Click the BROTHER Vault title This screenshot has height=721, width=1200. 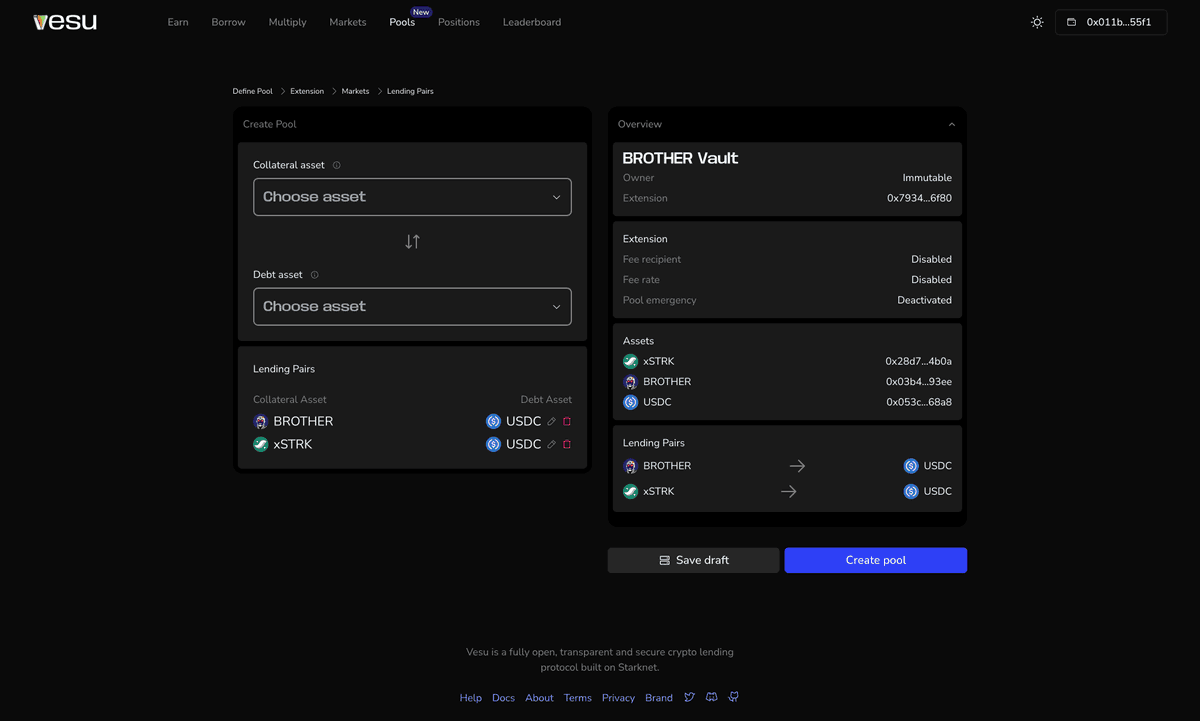pyautogui.click(x=680, y=158)
